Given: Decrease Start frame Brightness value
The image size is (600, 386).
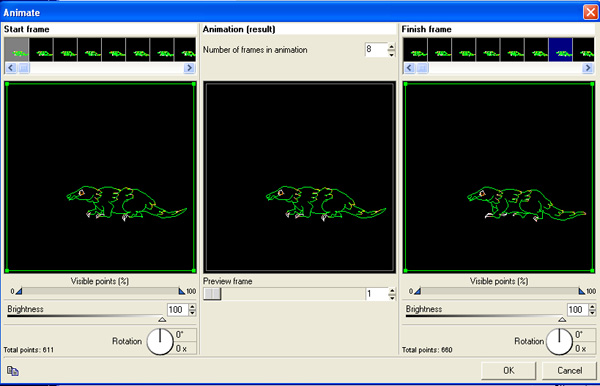Looking at the screenshot, I should (x=192, y=313).
